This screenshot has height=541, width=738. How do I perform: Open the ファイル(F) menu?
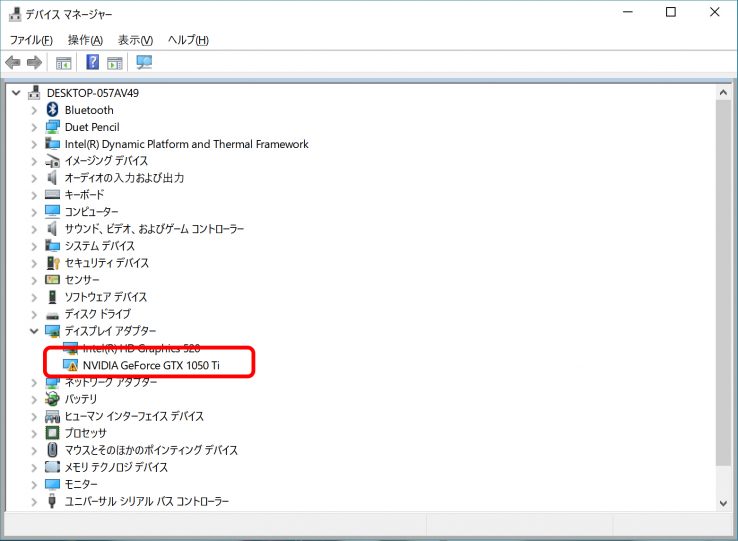click(31, 40)
